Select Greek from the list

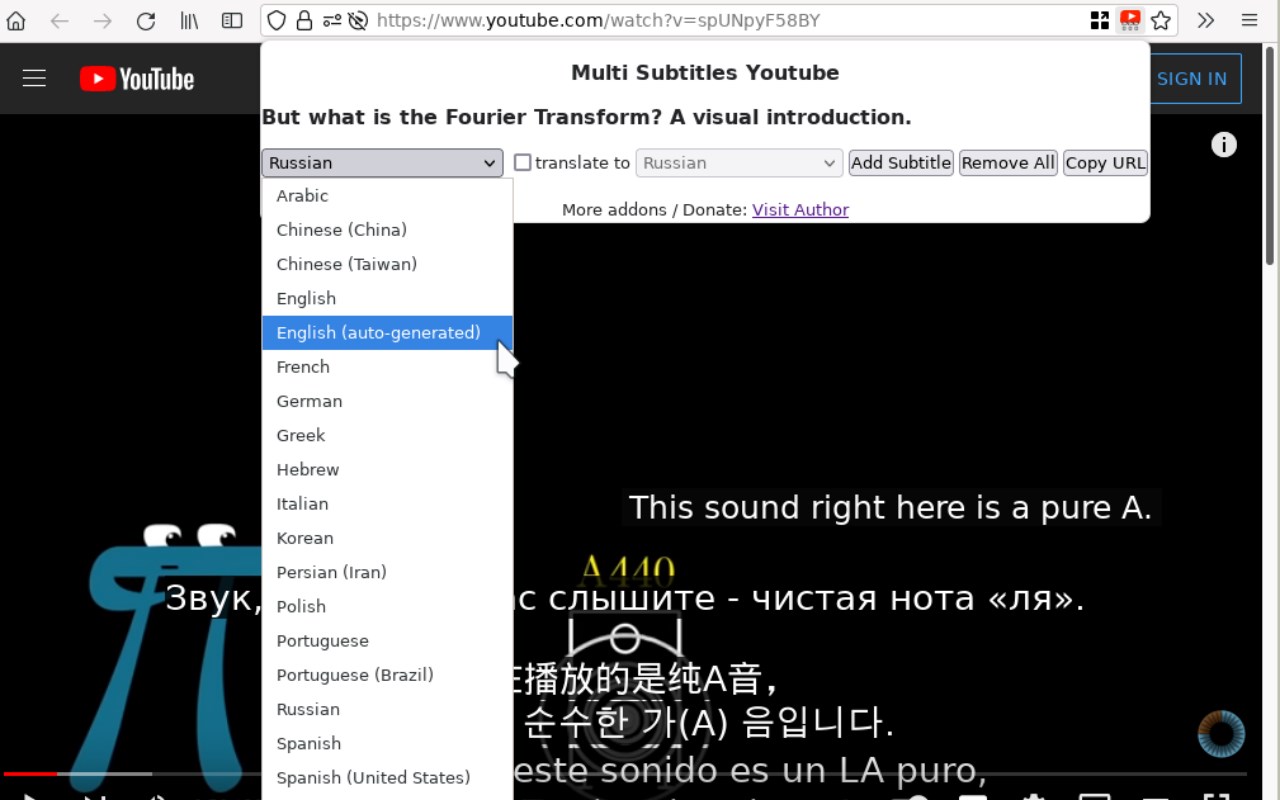[x=388, y=435]
